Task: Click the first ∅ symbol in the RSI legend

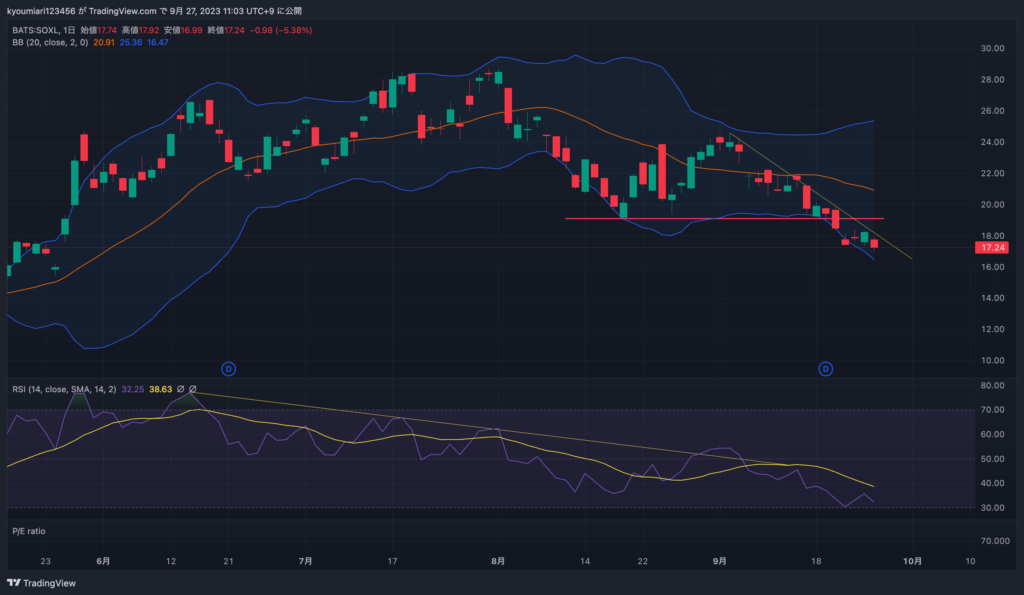Action: tap(180, 389)
